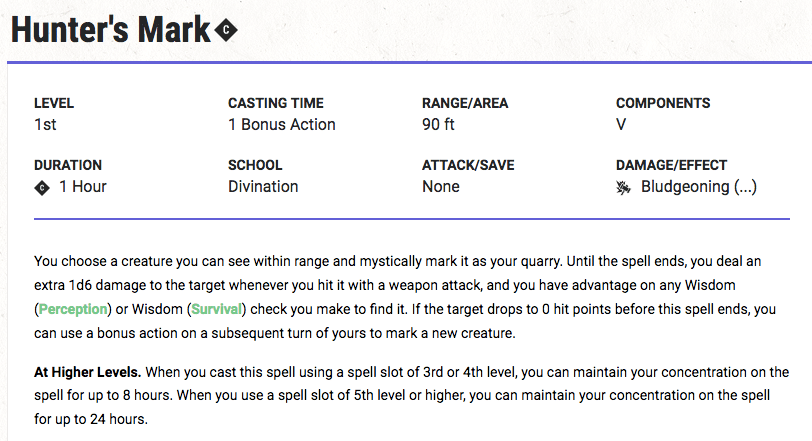
Task: Click the 90 ft range value
Action: point(438,125)
